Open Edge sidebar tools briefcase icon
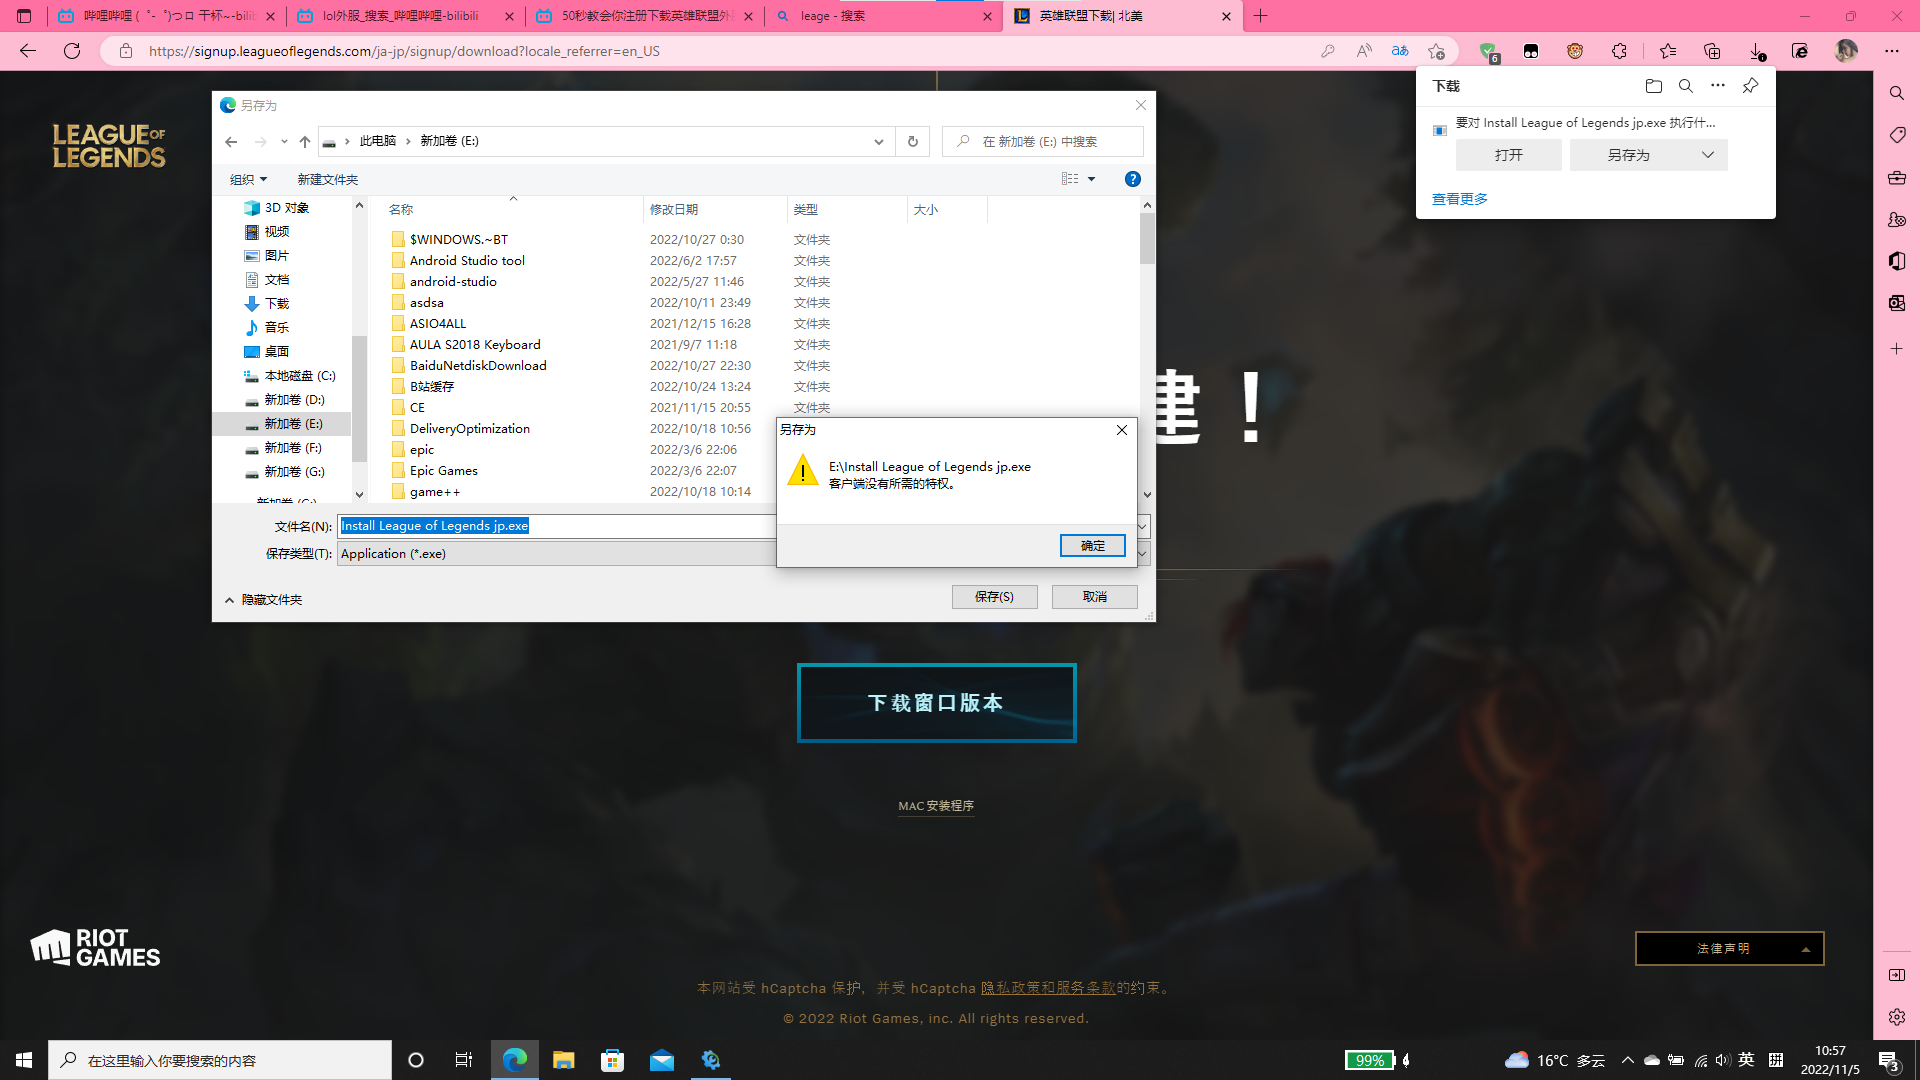Viewport: 1920px width, 1080px height. coord(1897,178)
